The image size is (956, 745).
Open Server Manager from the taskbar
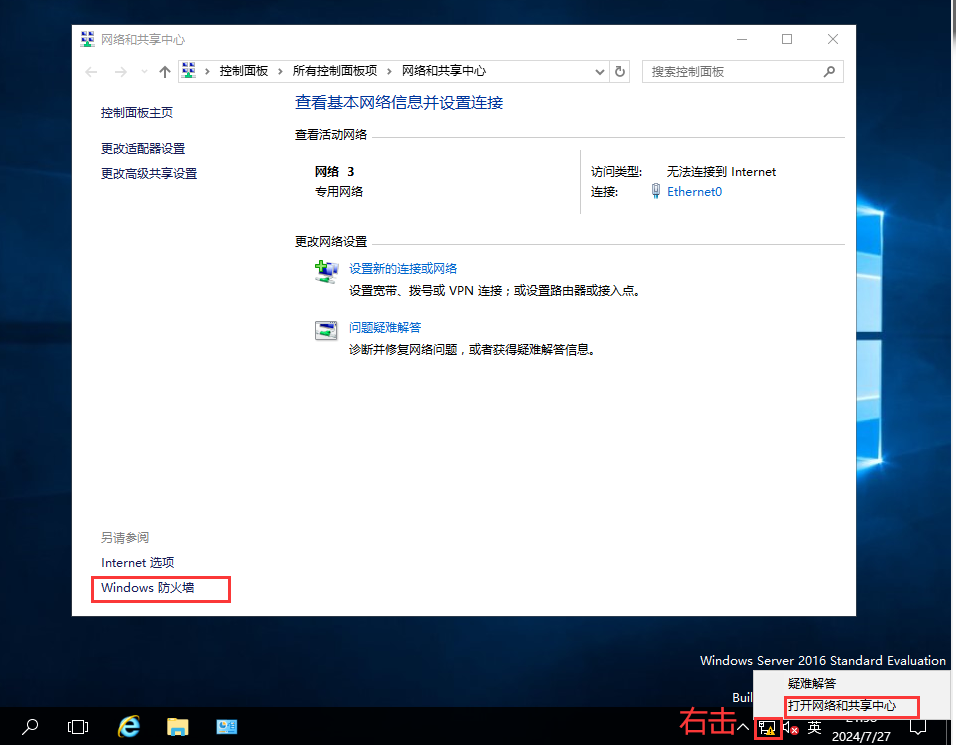(x=226, y=727)
